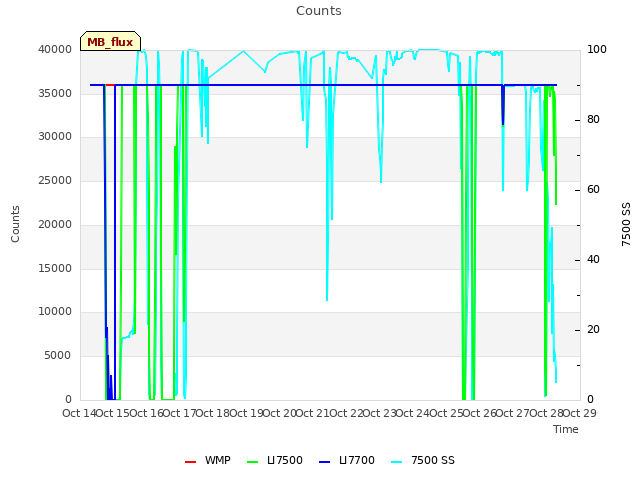Click the cyan 7500 SS legend swatch
640x480 pixels.
(x=396, y=462)
